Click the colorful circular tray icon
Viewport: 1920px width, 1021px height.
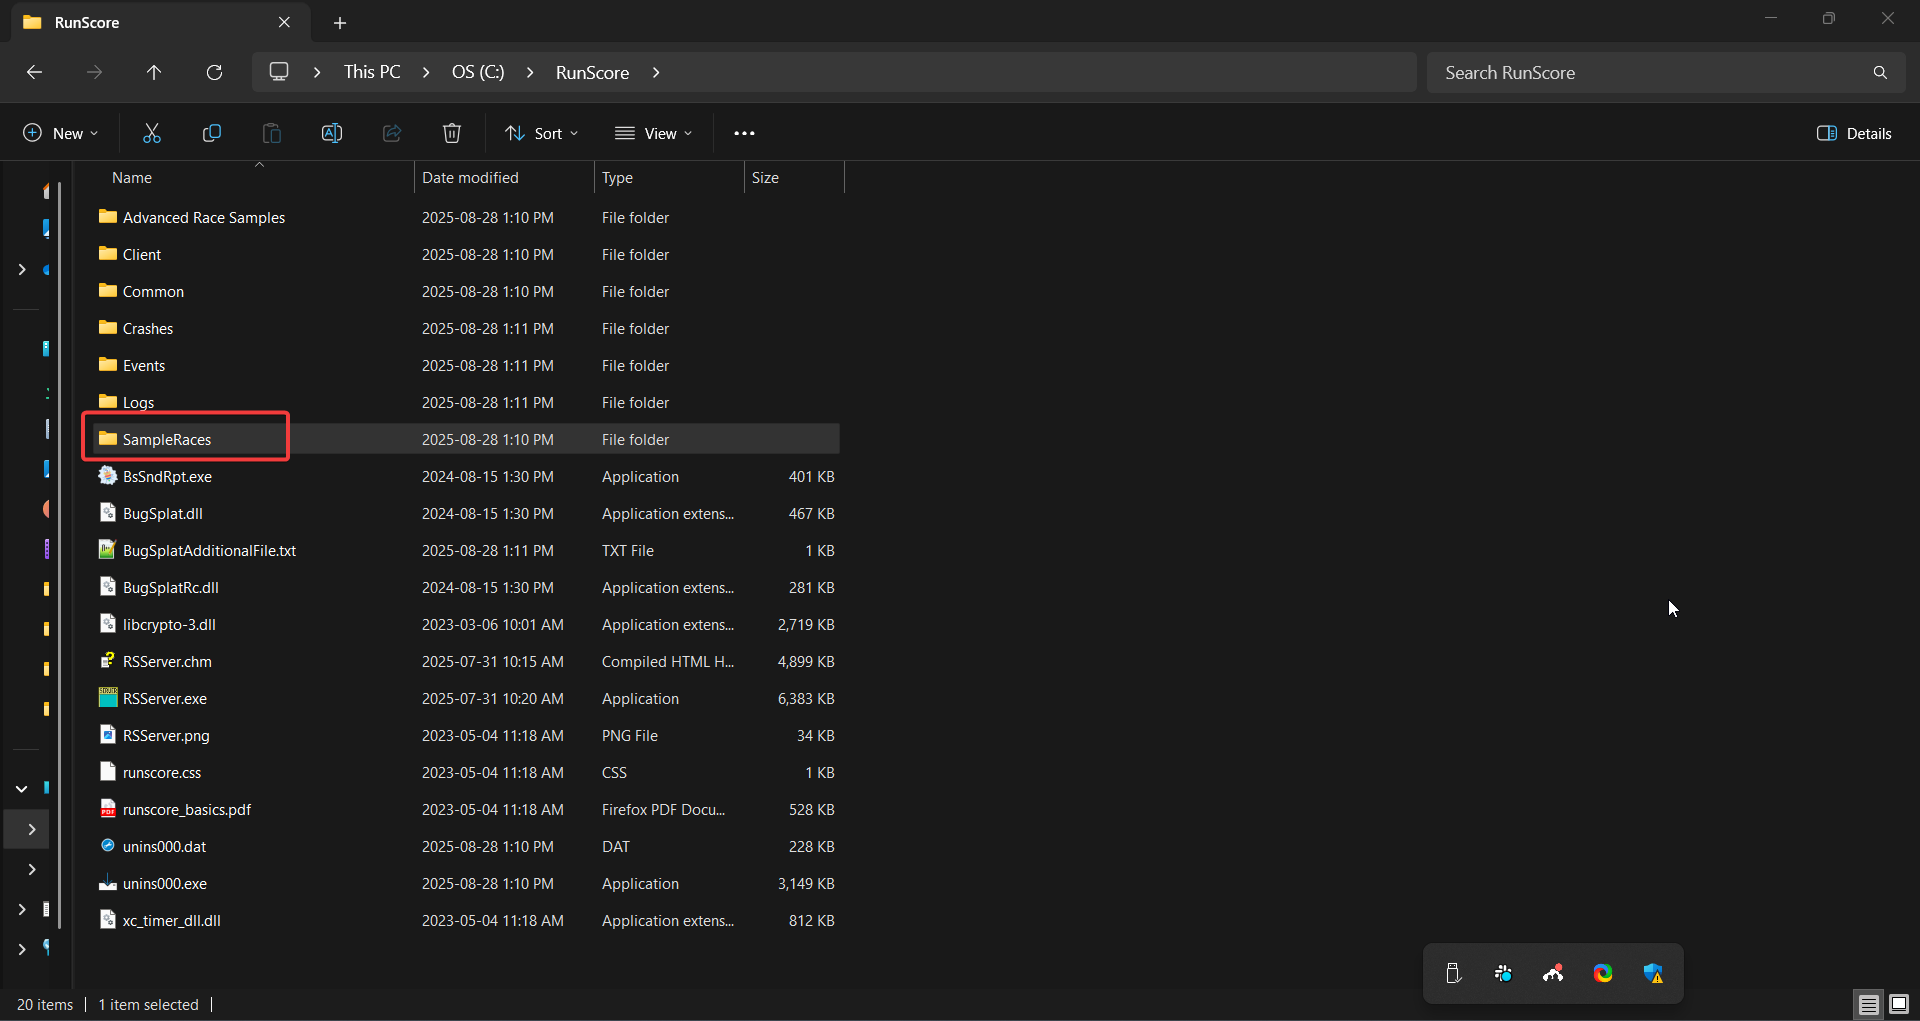[1603, 973]
